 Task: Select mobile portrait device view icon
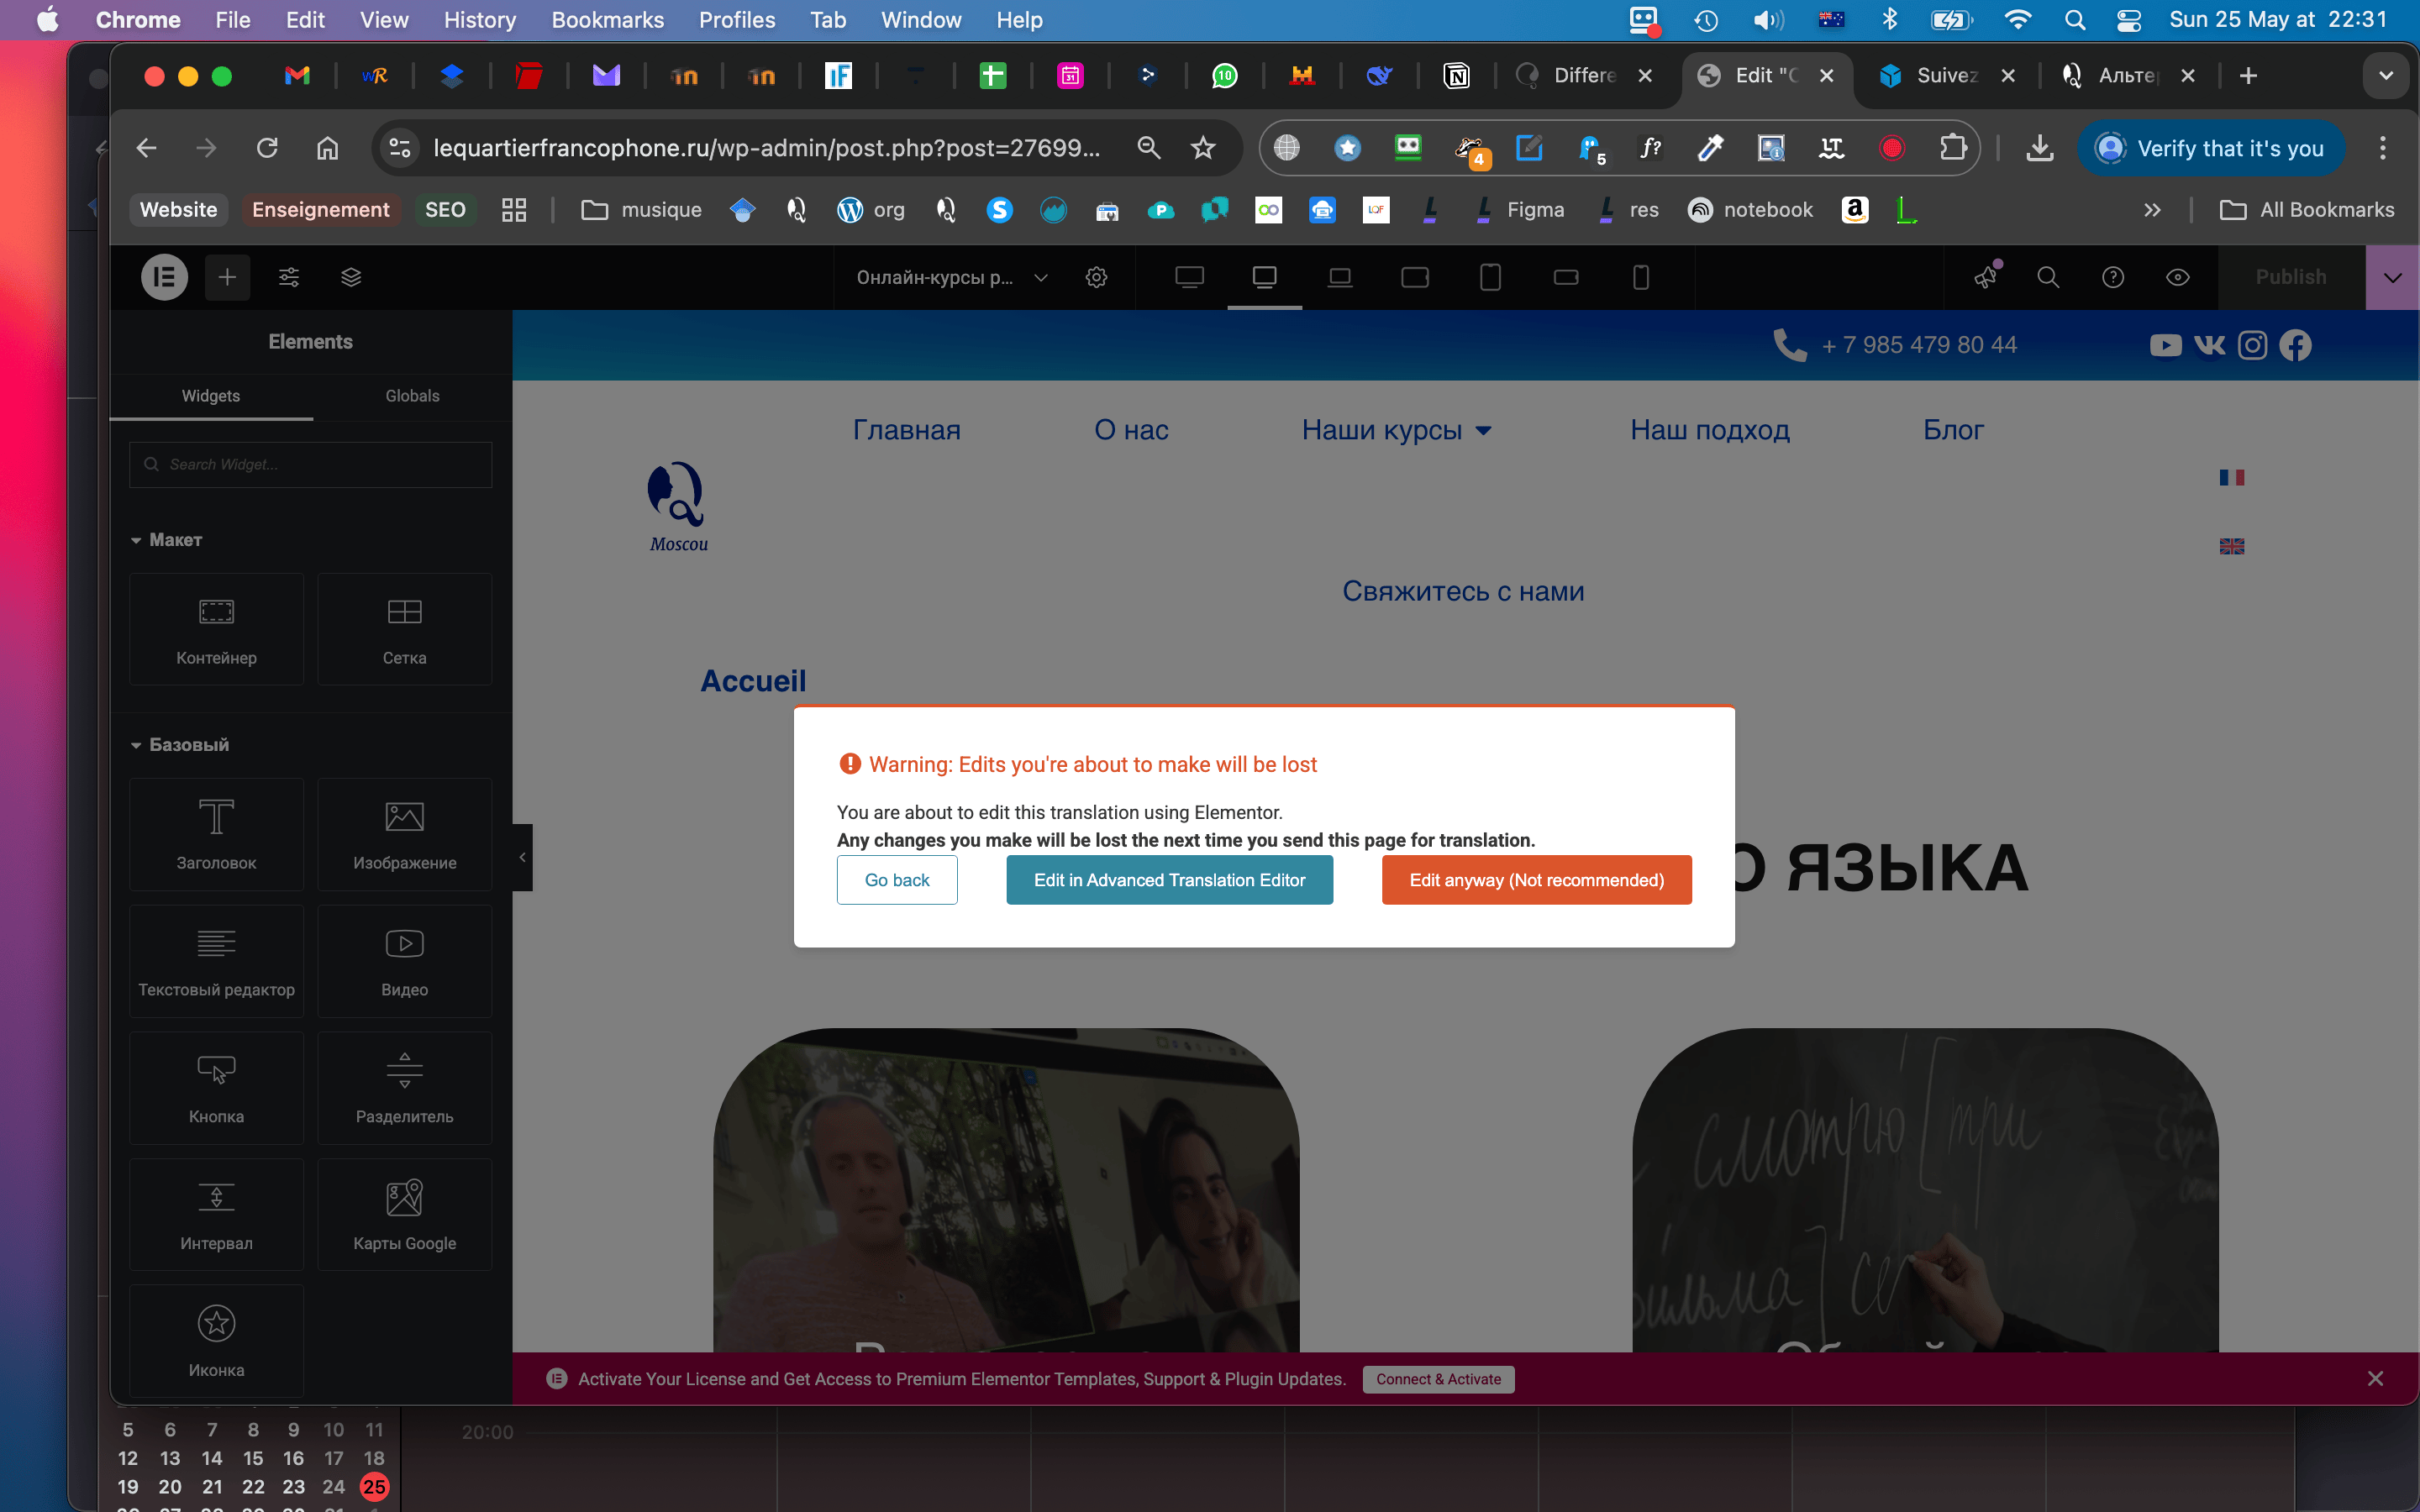(1641, 277)
